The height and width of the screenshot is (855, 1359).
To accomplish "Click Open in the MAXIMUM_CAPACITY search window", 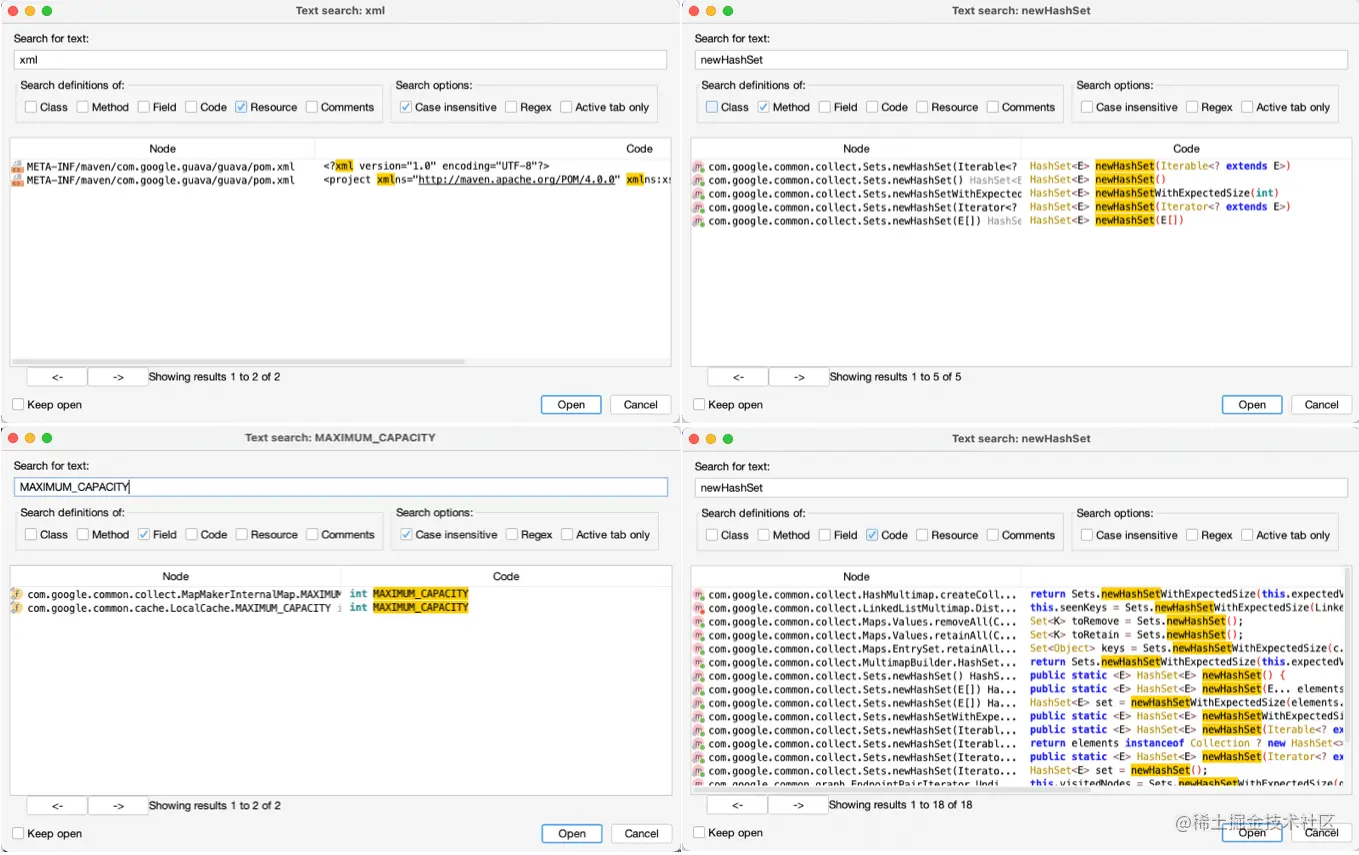I will pos(572,833).
